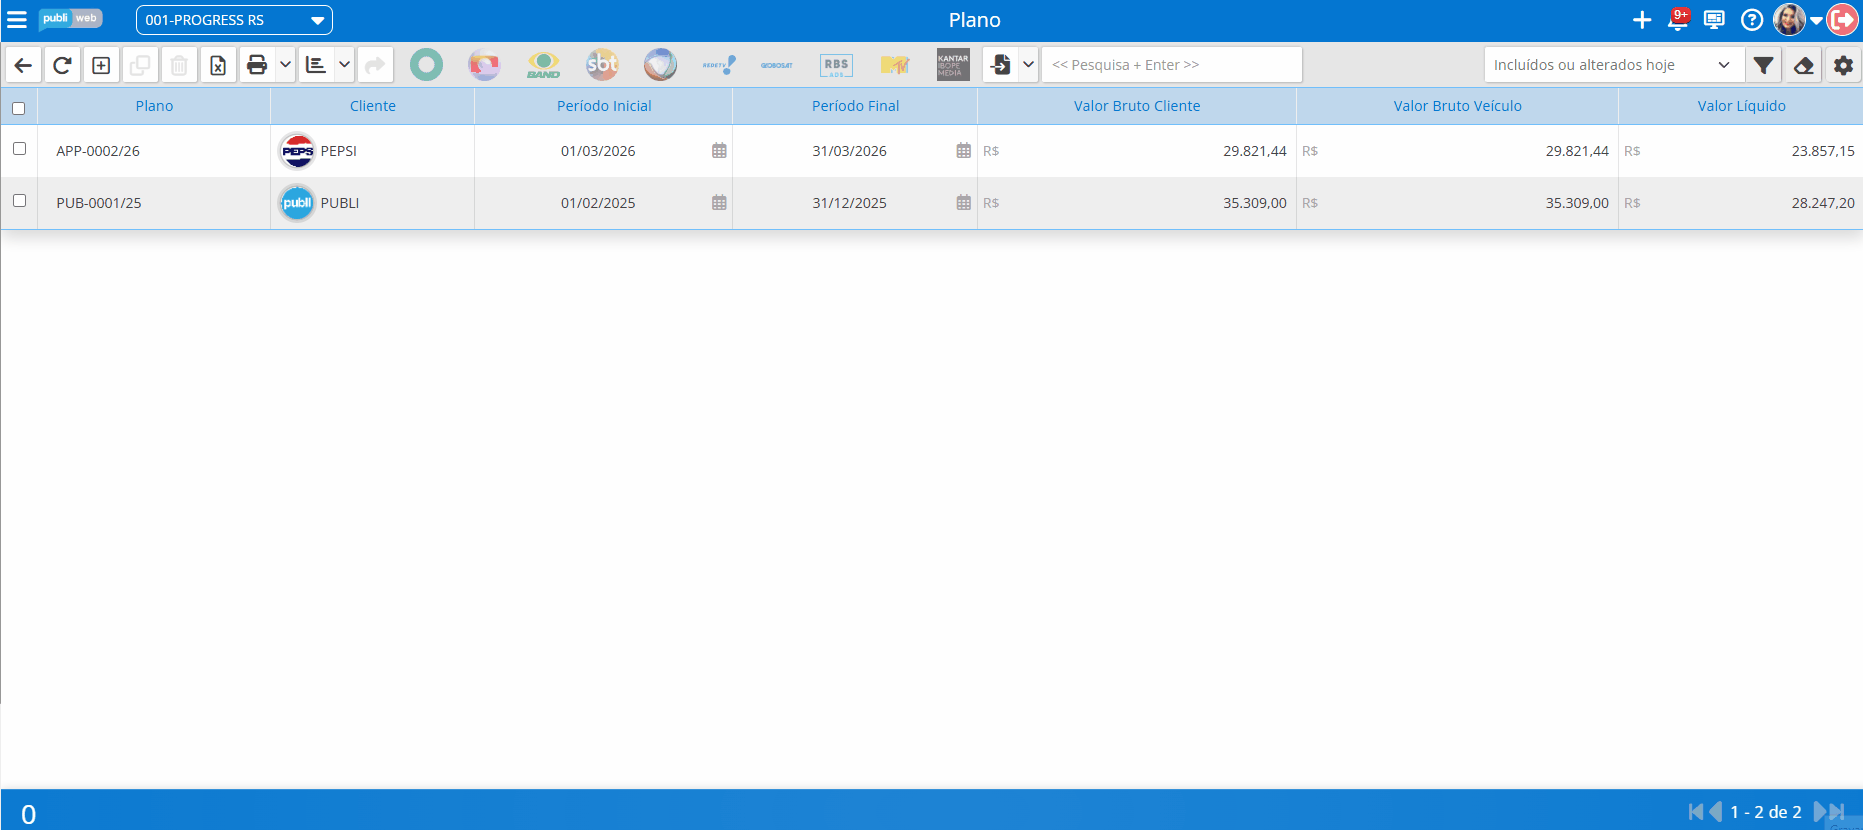Clear filters with the eraser icon
Image resolution: width=1863 pixels, height=830 pixels.
coord(1803,65)
